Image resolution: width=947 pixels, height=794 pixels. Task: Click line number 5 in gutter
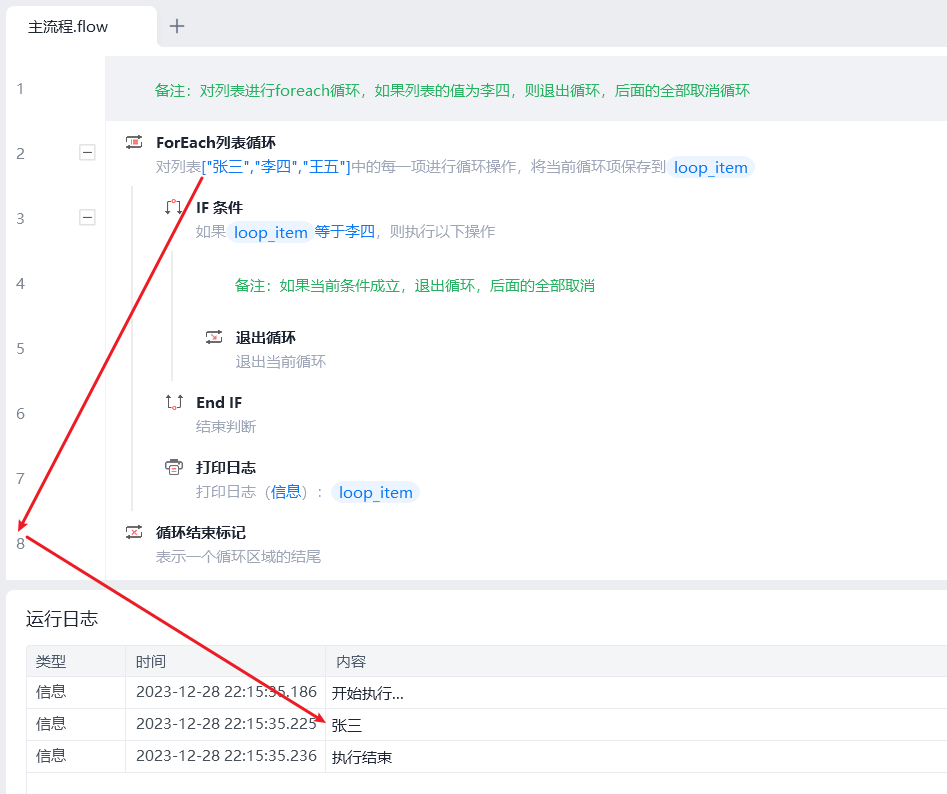tap(21, 348)
